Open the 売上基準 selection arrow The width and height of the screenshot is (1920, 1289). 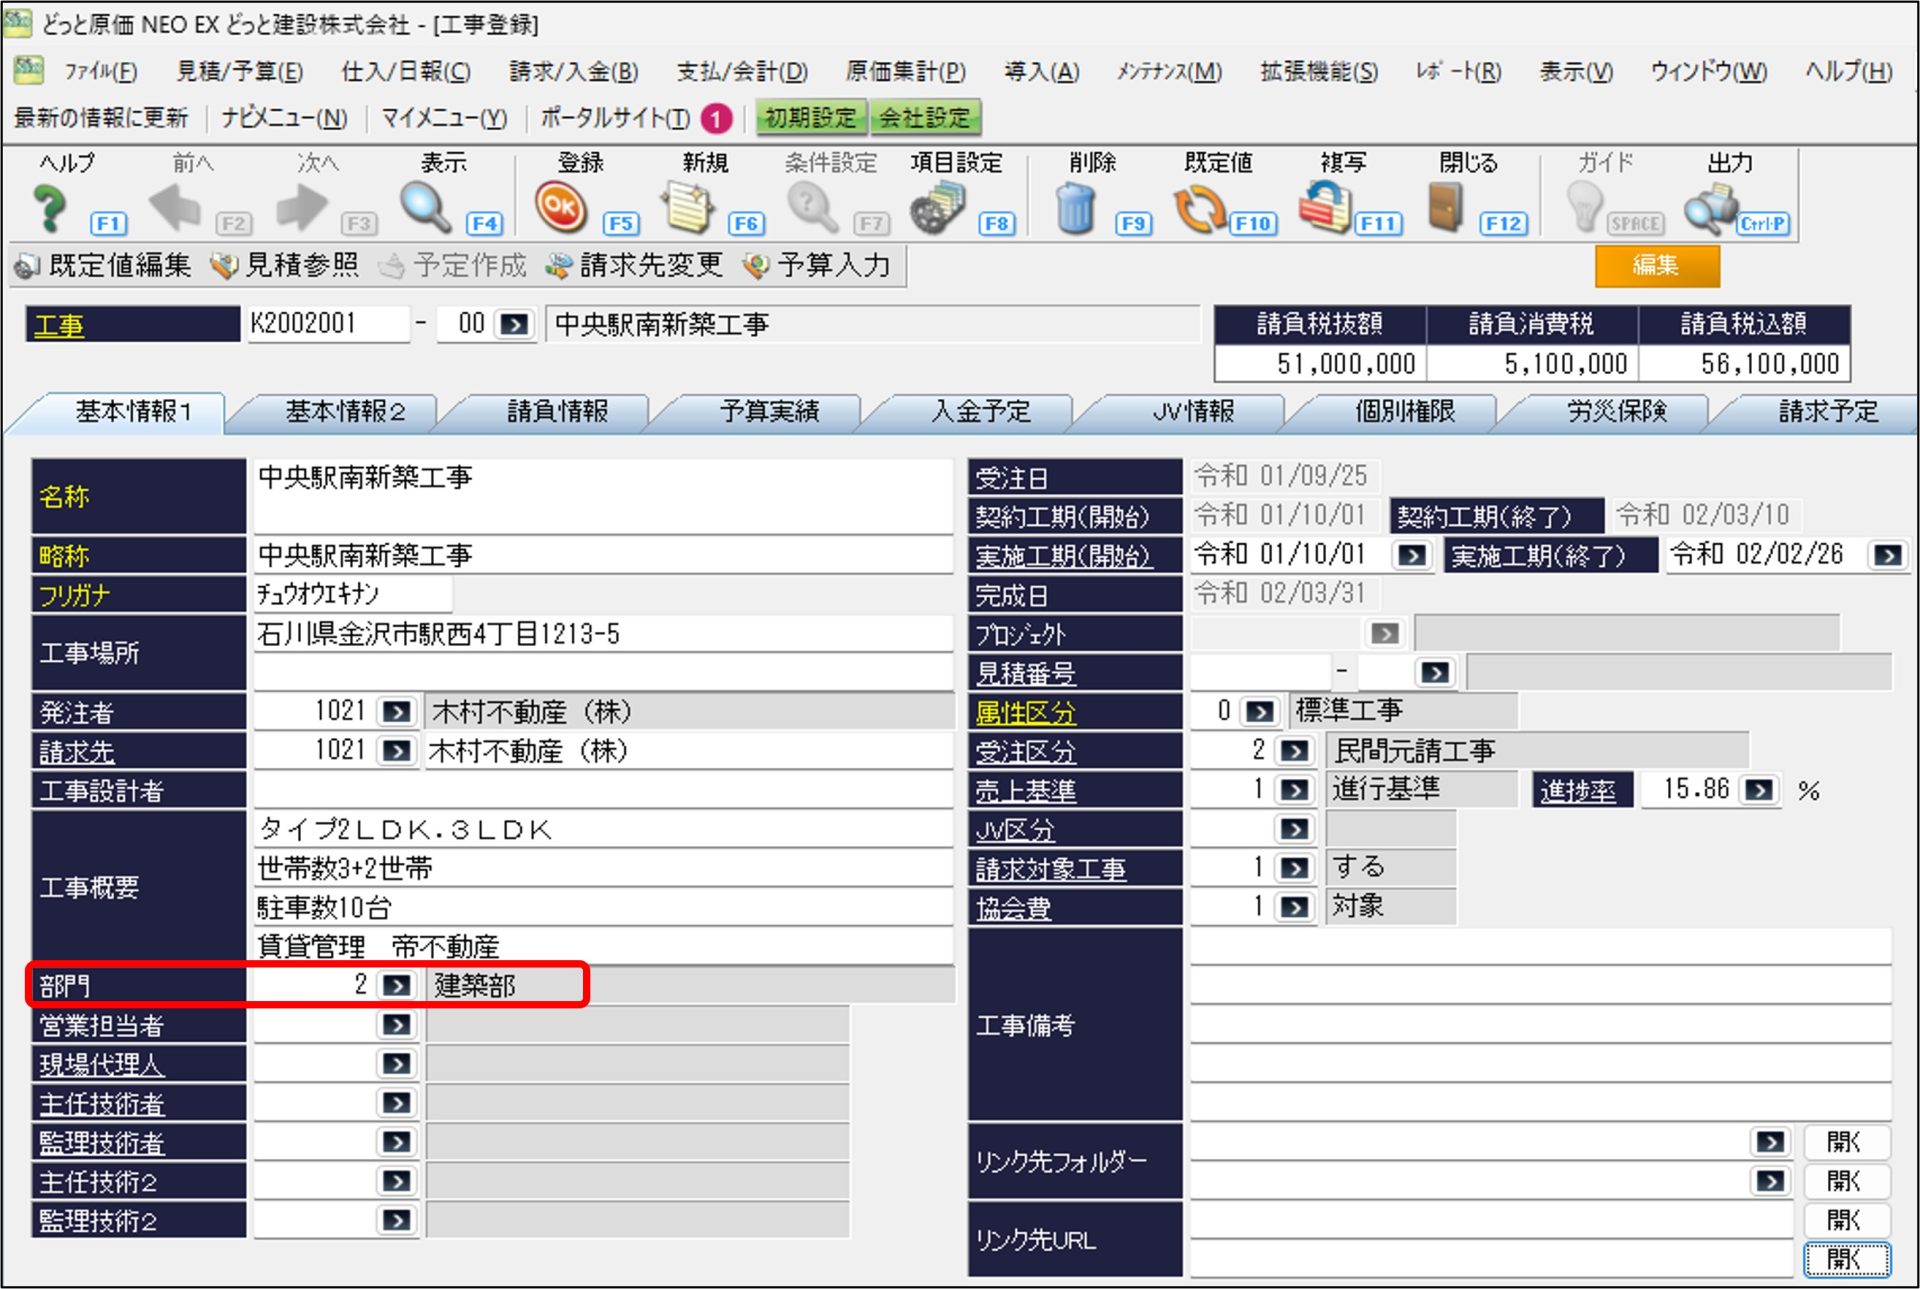pos(1295,789)
